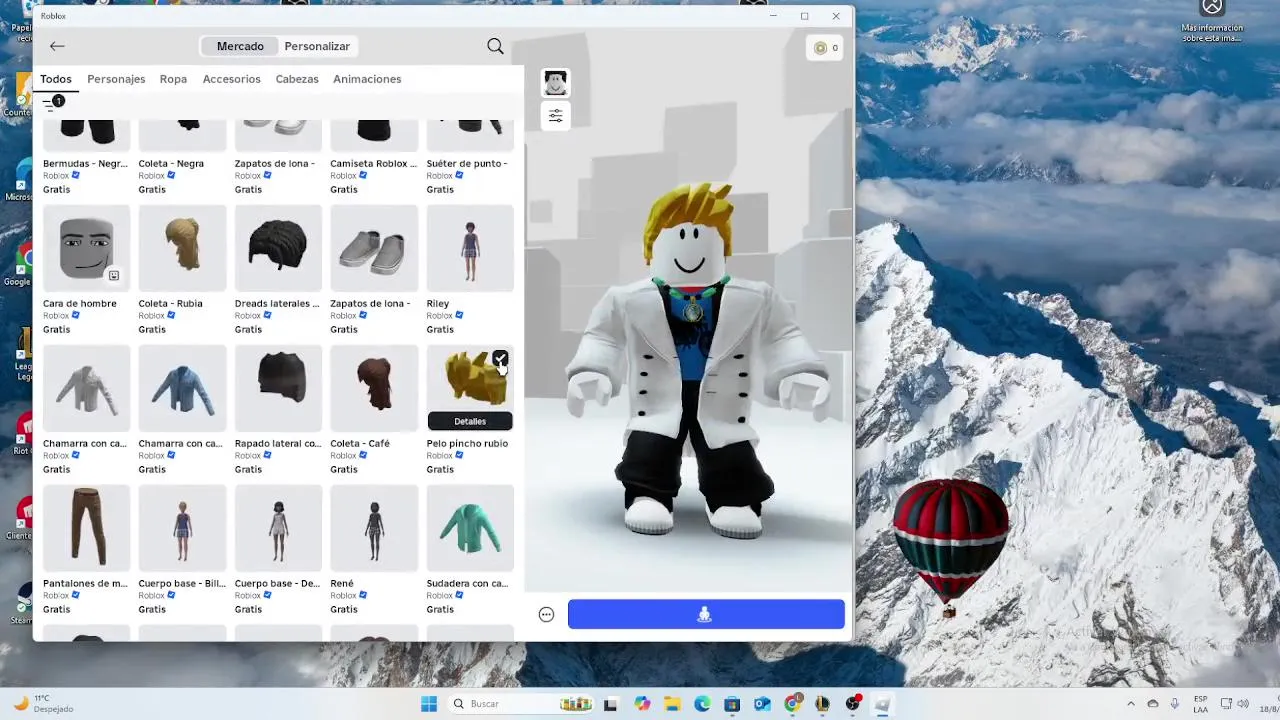Select the Todos tab
1280x720 pixels.
click(x=56, y=79)
